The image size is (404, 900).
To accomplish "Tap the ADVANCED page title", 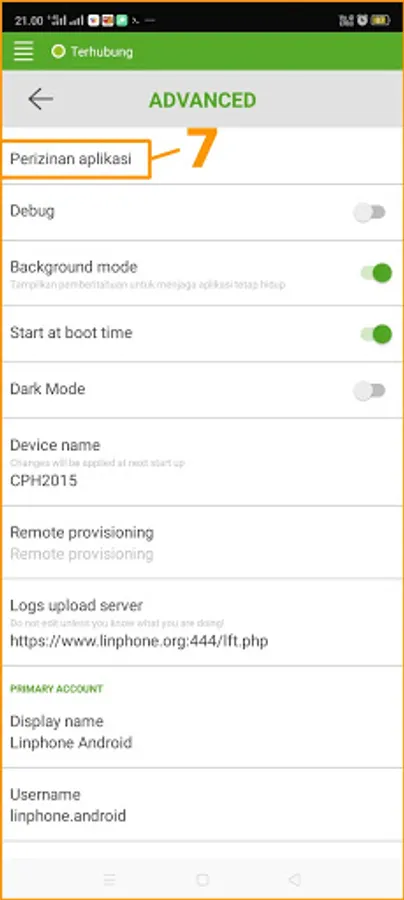I will (x=203, y=100).
